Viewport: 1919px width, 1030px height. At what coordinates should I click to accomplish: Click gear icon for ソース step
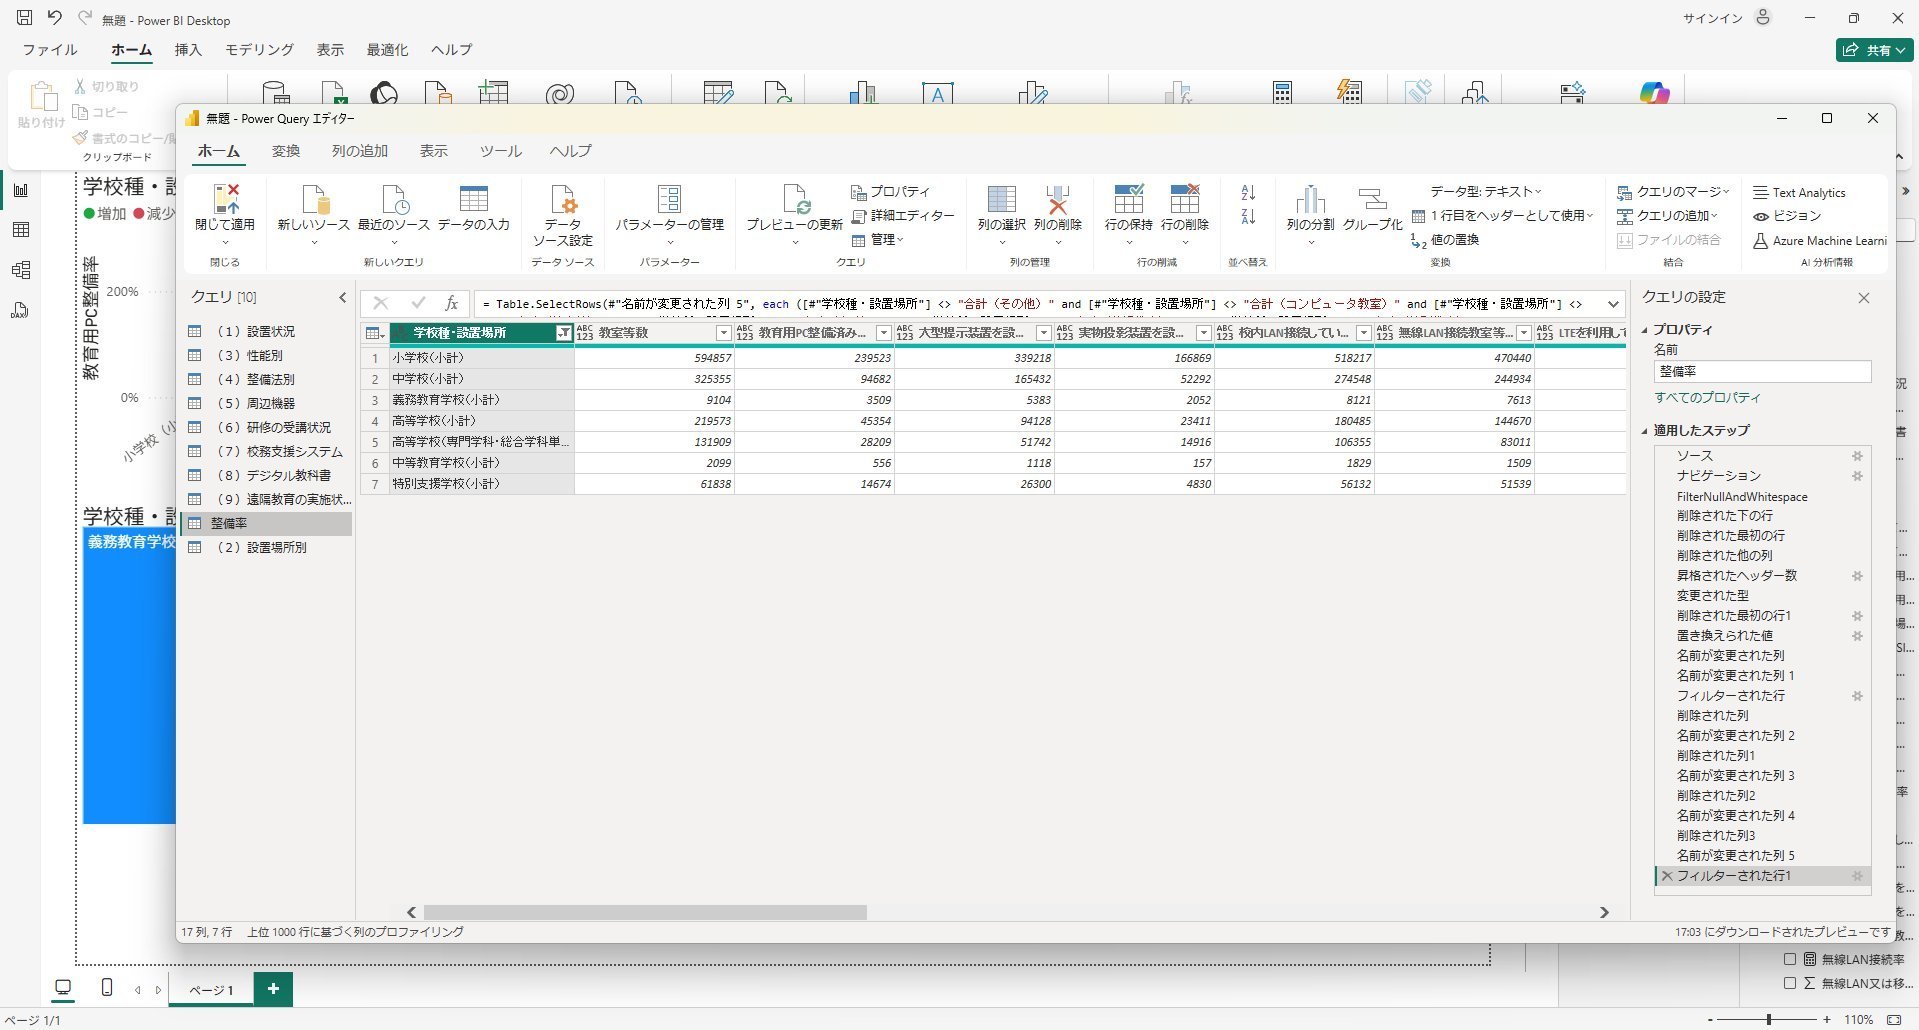(1857, 456)
